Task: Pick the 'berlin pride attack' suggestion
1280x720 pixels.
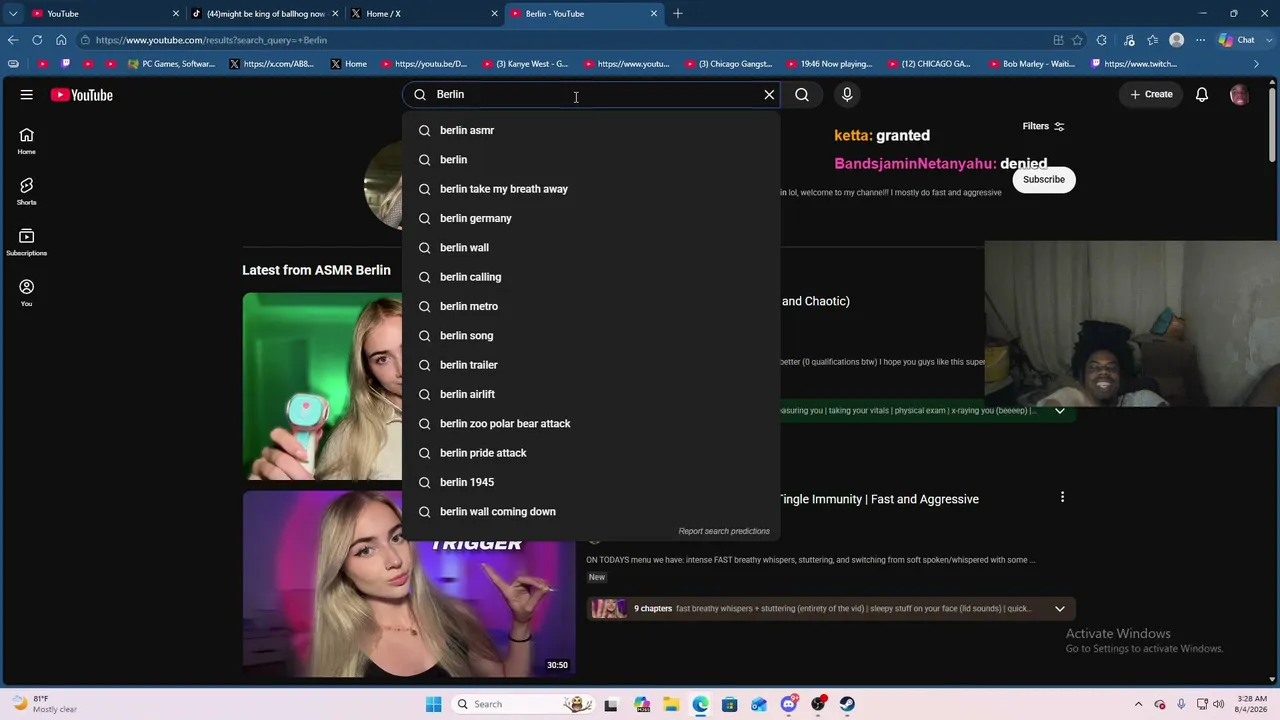Action: [591, 453]
